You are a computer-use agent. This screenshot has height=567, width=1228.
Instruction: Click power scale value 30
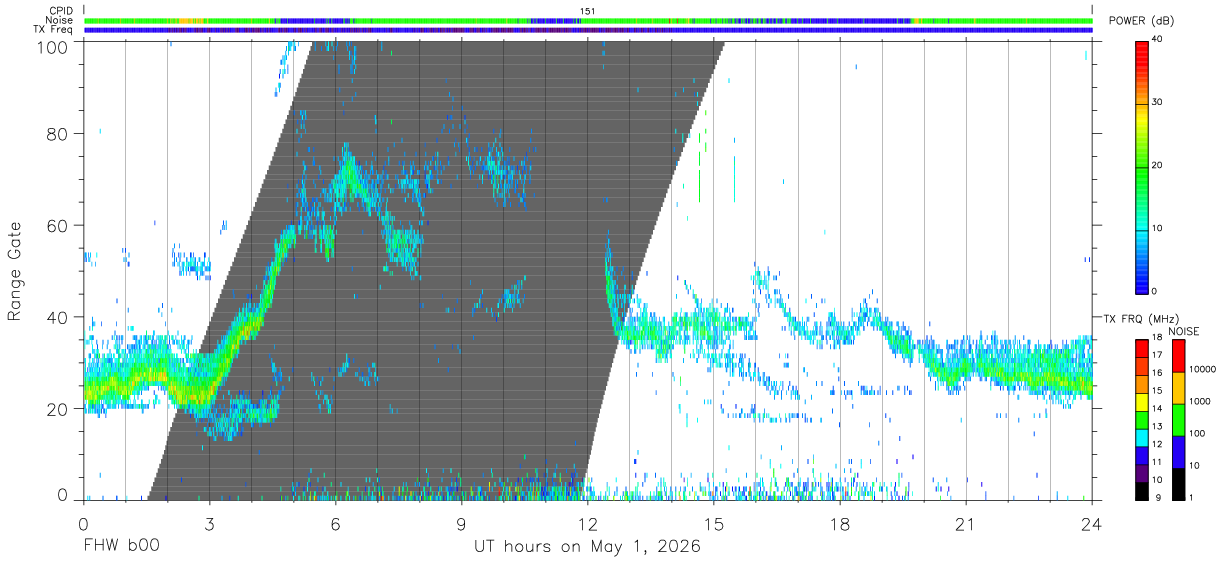coord(1157,103)
